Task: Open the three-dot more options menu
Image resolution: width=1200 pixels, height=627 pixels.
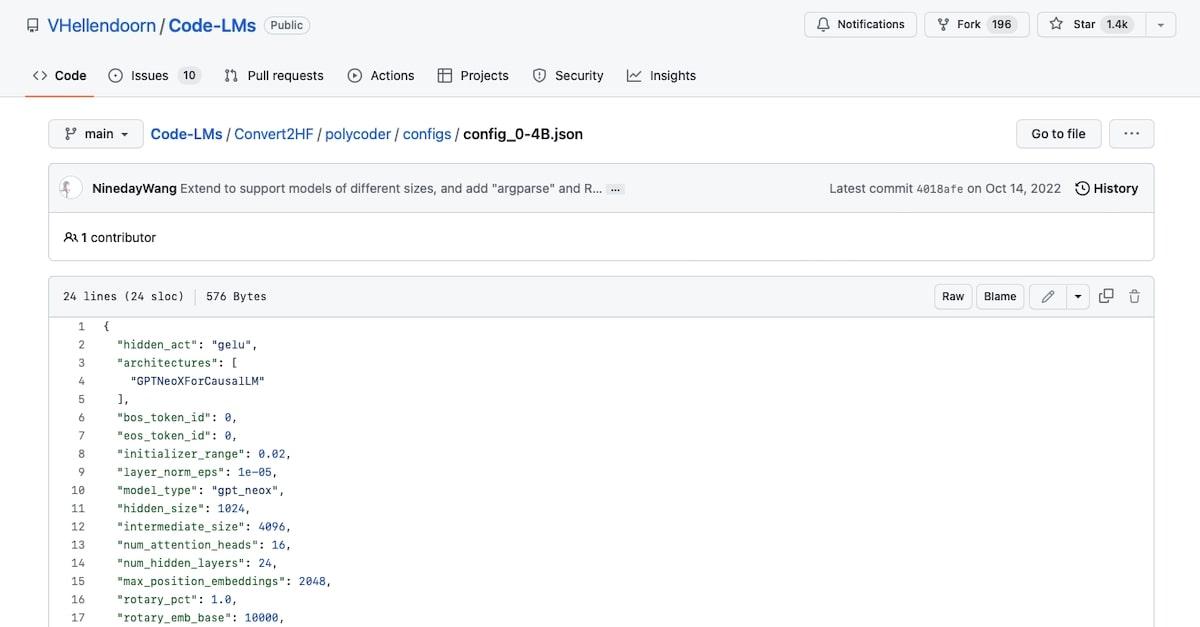Action: (x=1131, y=134)
